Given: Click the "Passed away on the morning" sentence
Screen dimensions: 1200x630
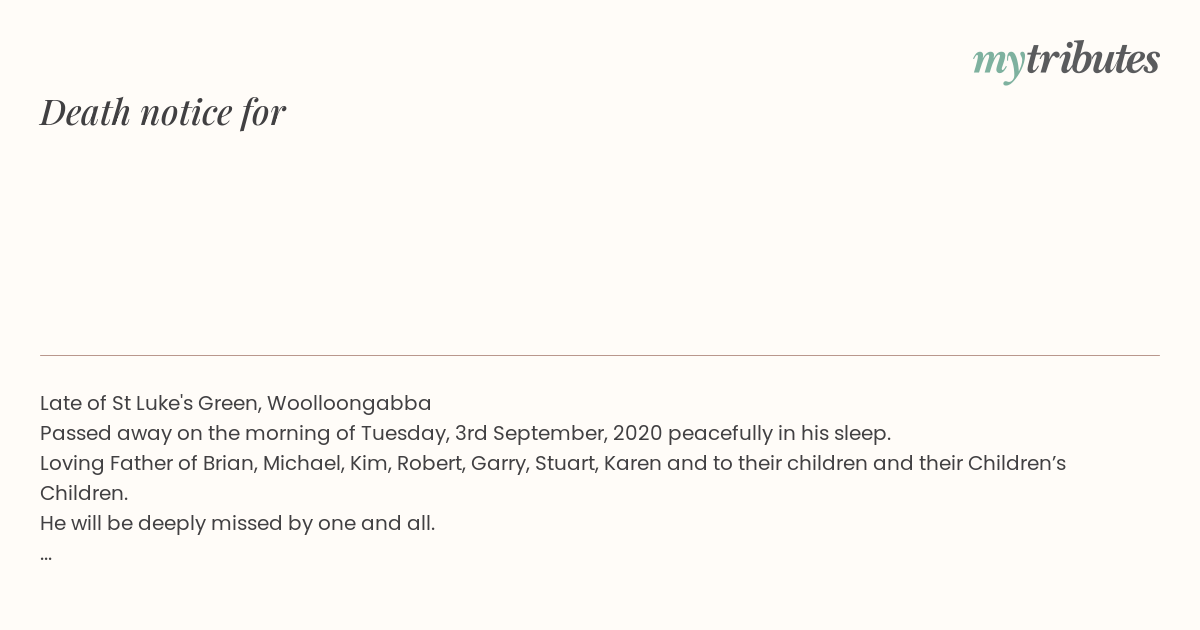Looking at the screenshot, I should tap(465, 434).
